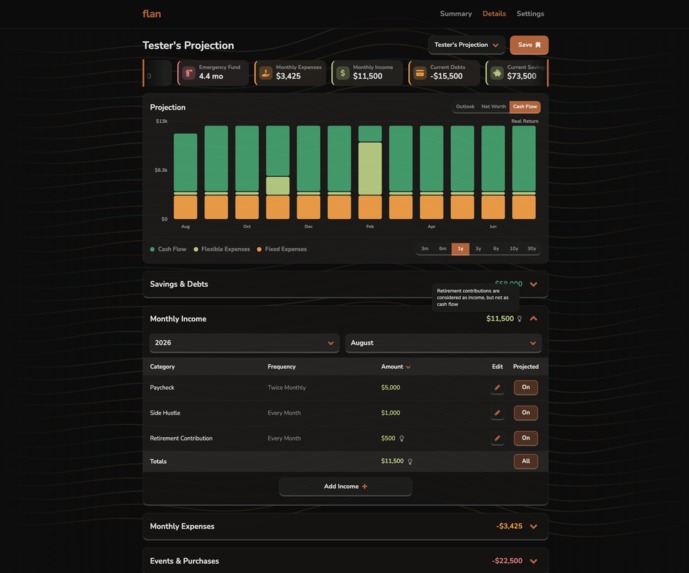Toggle Retirement Contribution projected On switch
Screen dimensions: 689x573
(526, 438)
